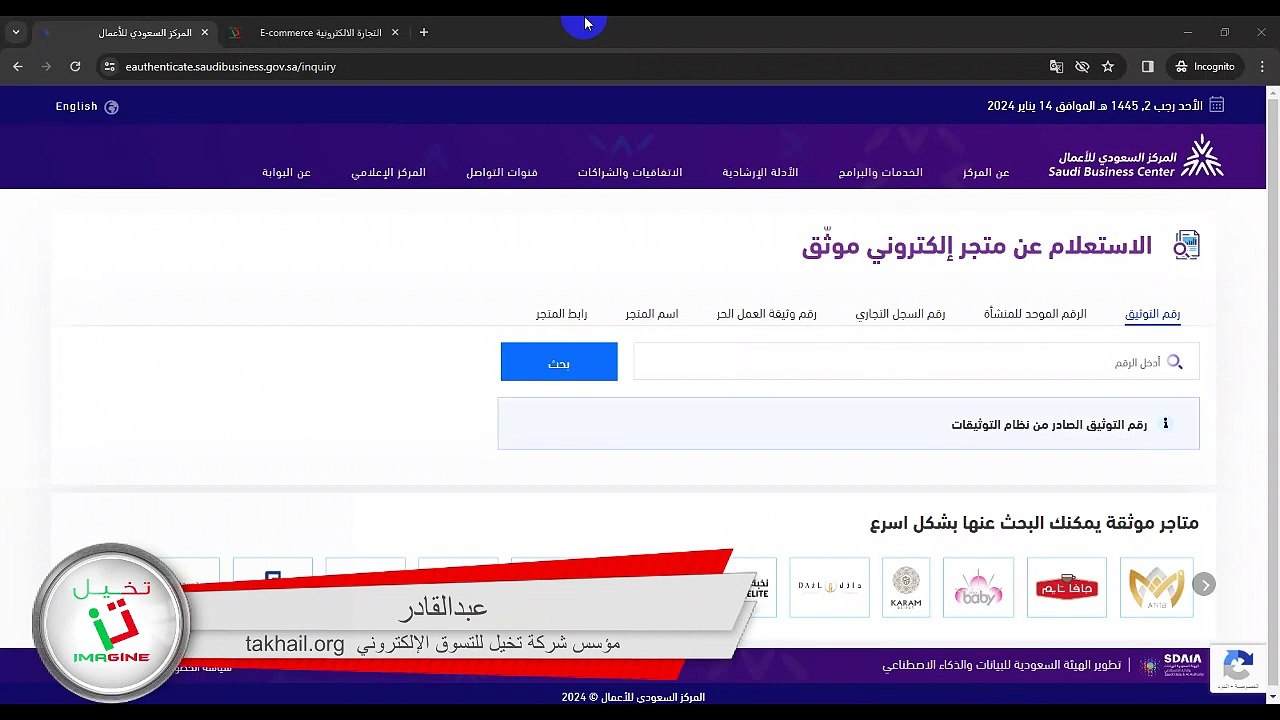Click the calendar icon beside the date

click(1217, 105)
